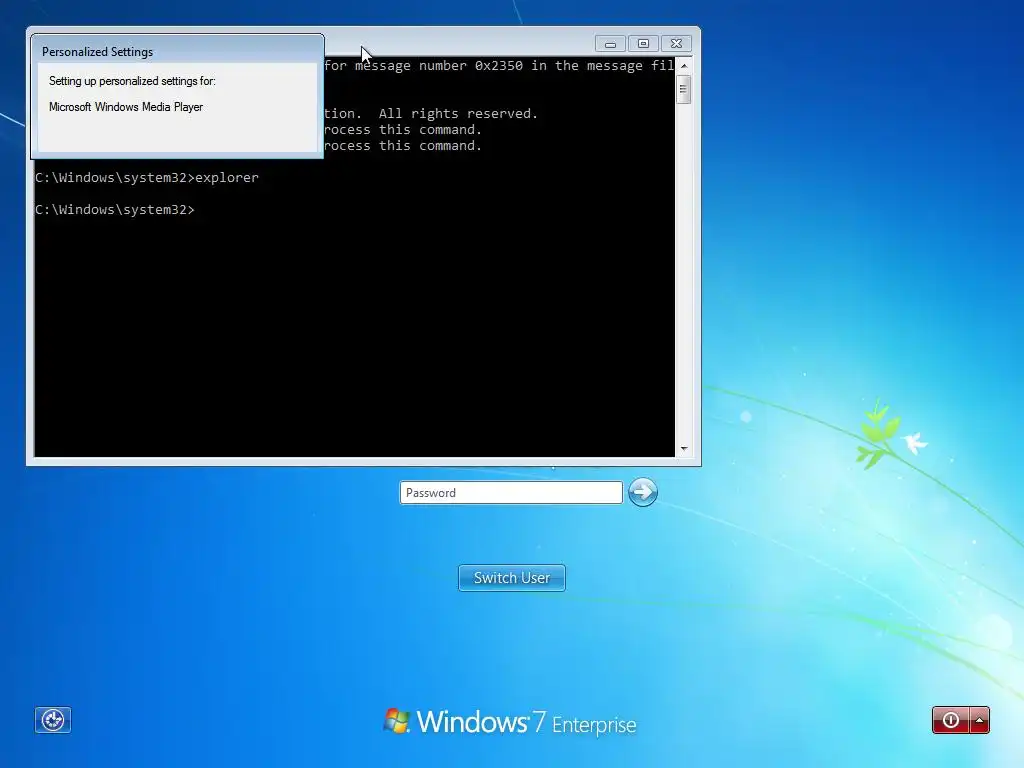Open the shutdown options arrow menu
Viewport: 1024px width, 768px height.
[x=980, y=720]
